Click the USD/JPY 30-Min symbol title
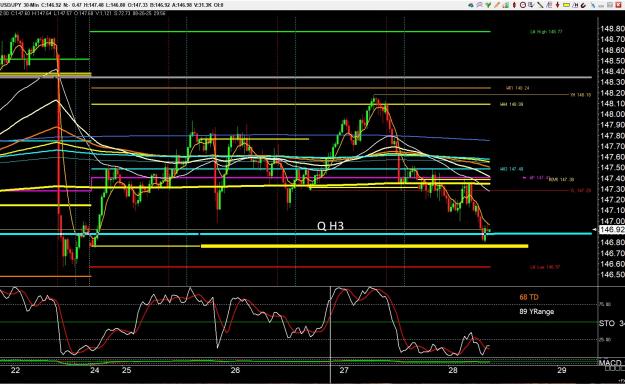The height and width of the screenshot is (384, 625). point(19,5)
